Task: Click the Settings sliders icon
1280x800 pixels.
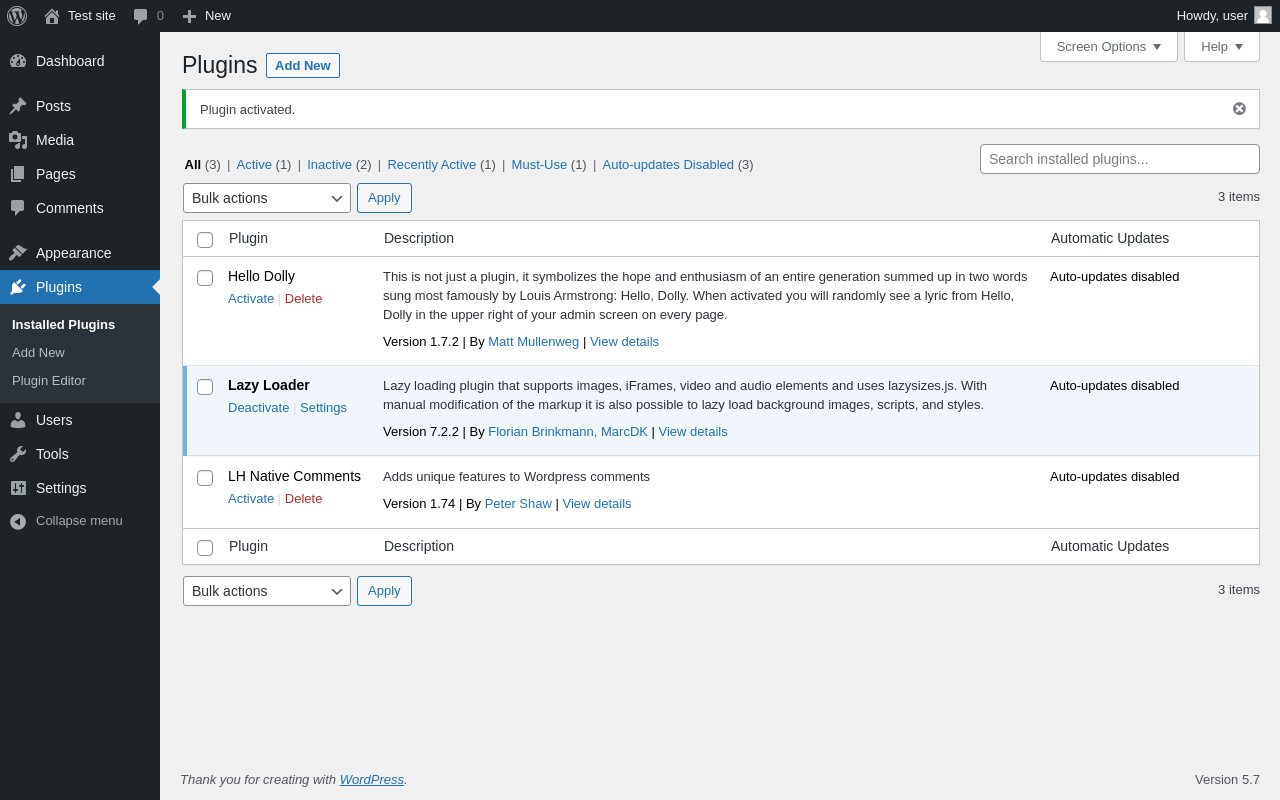Action: pos(18,488)
